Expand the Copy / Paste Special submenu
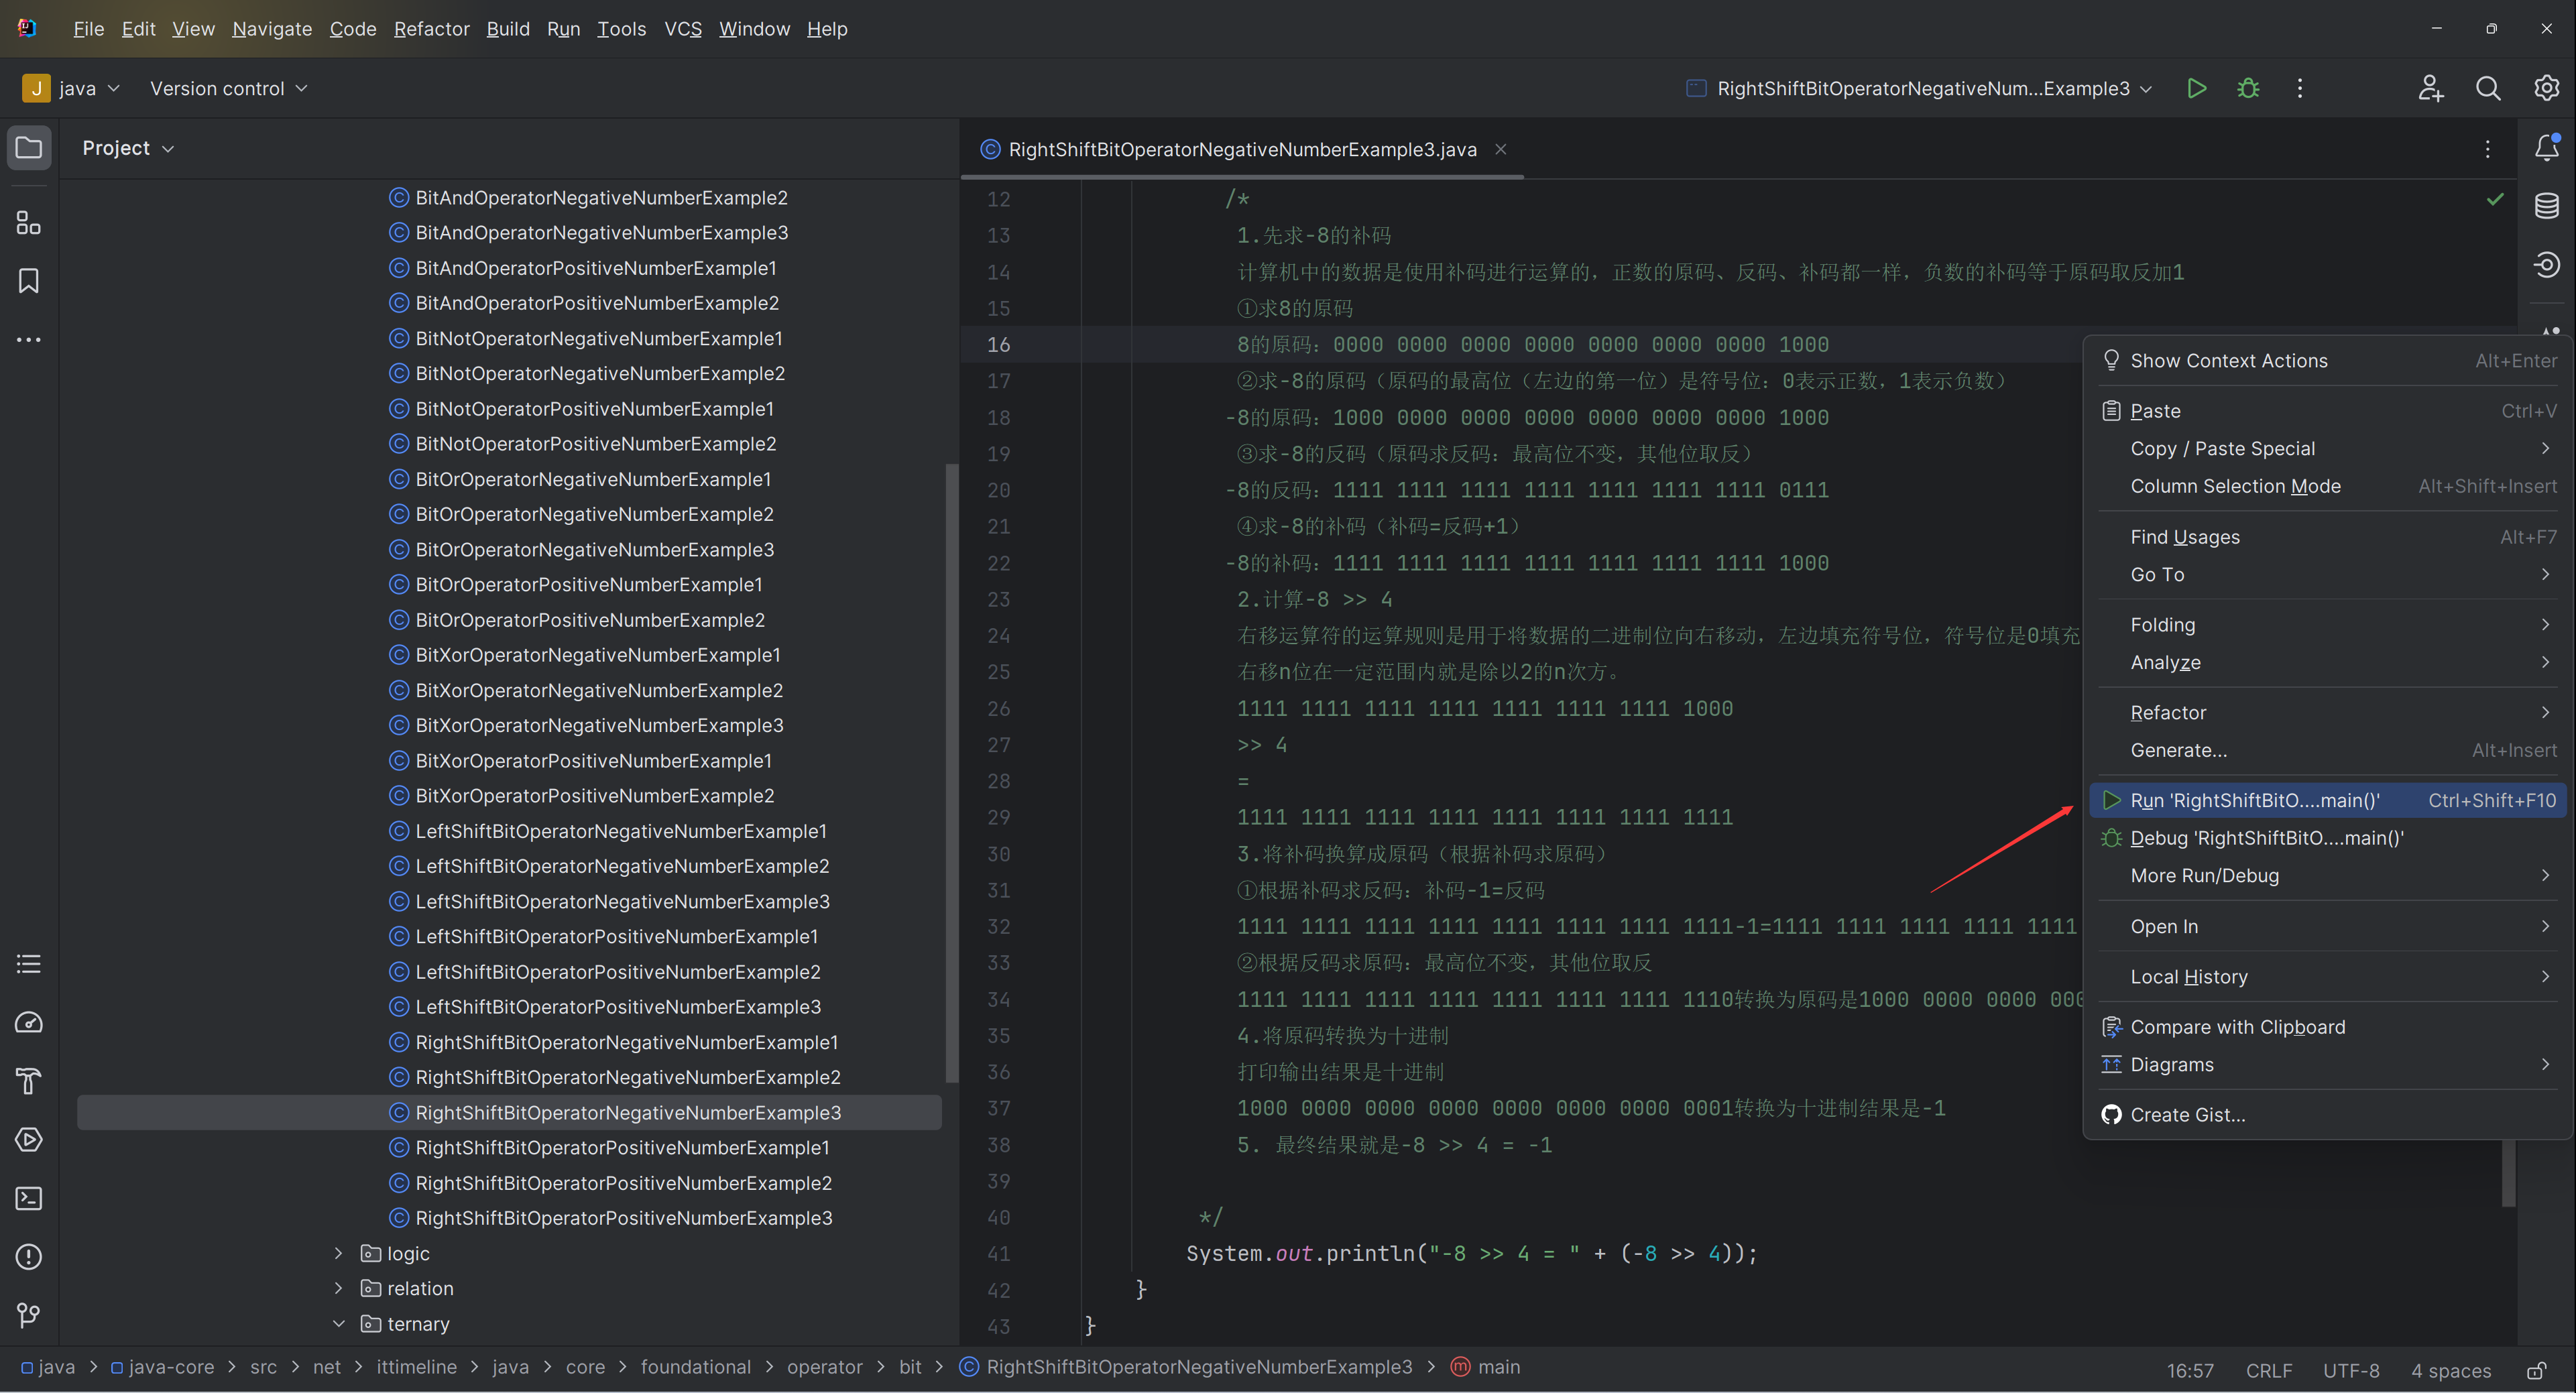The height and width of the screenshot is (1393, 2576). [2329, 448]
